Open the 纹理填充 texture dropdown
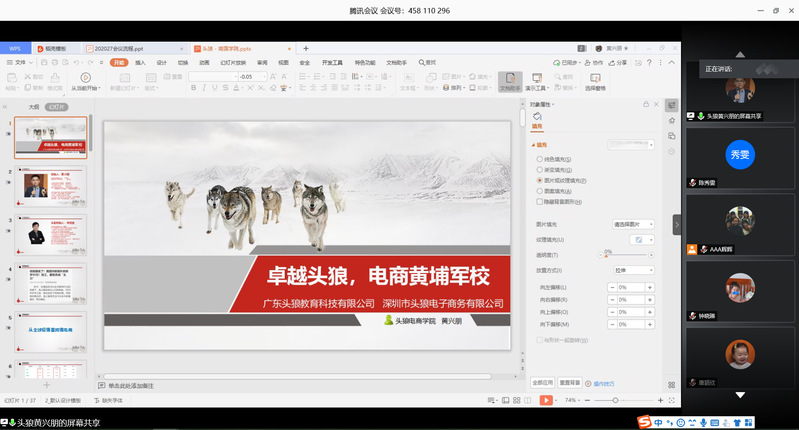 [642, 239]
